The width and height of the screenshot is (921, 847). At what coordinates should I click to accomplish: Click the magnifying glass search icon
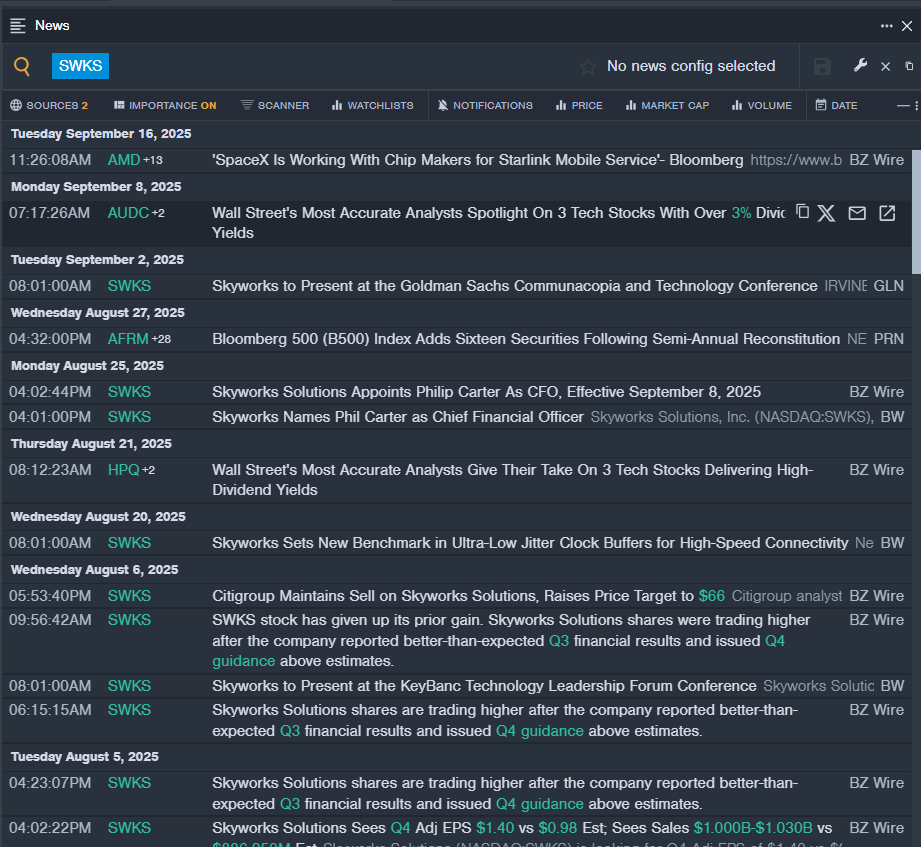point(22,67)
